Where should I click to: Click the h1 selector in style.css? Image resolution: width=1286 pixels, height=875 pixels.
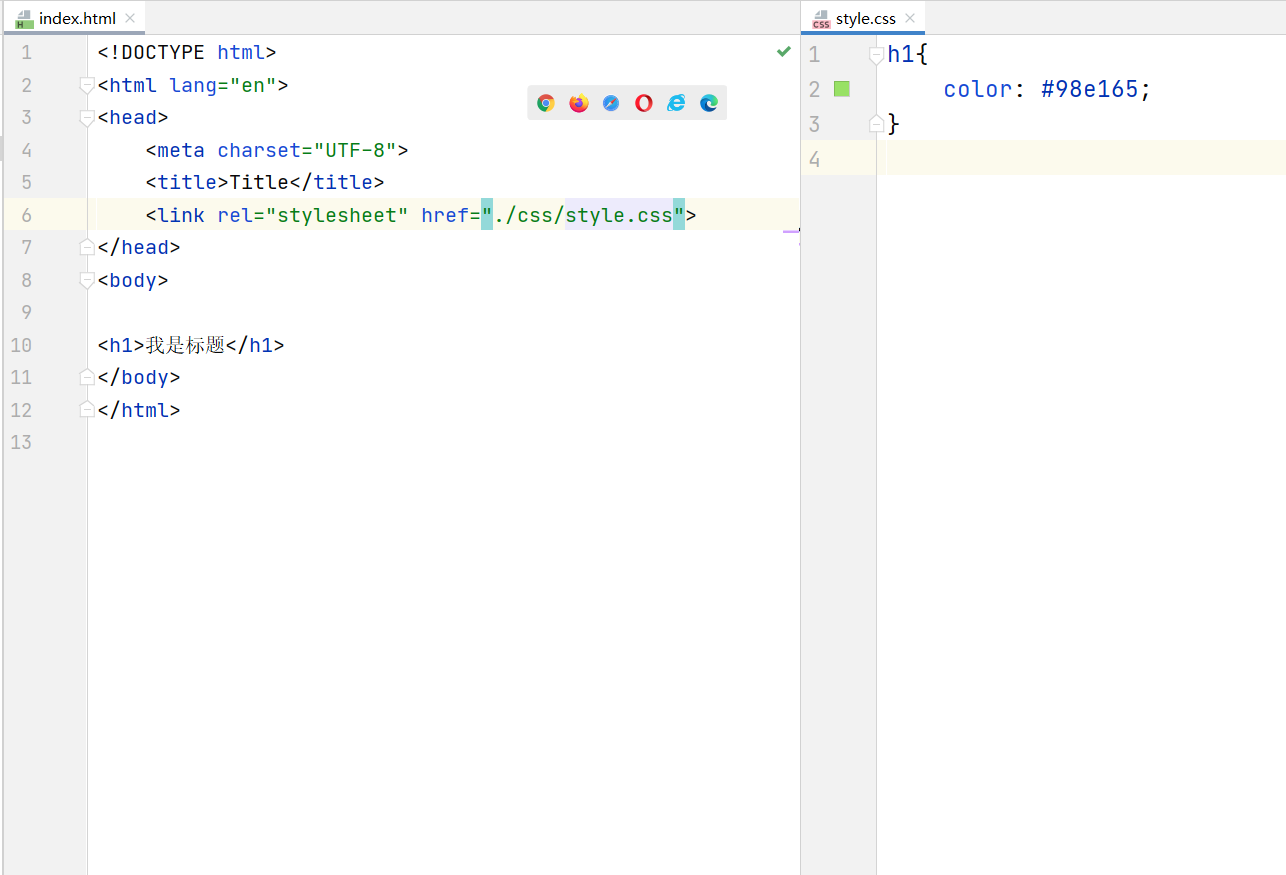point(901,54)
